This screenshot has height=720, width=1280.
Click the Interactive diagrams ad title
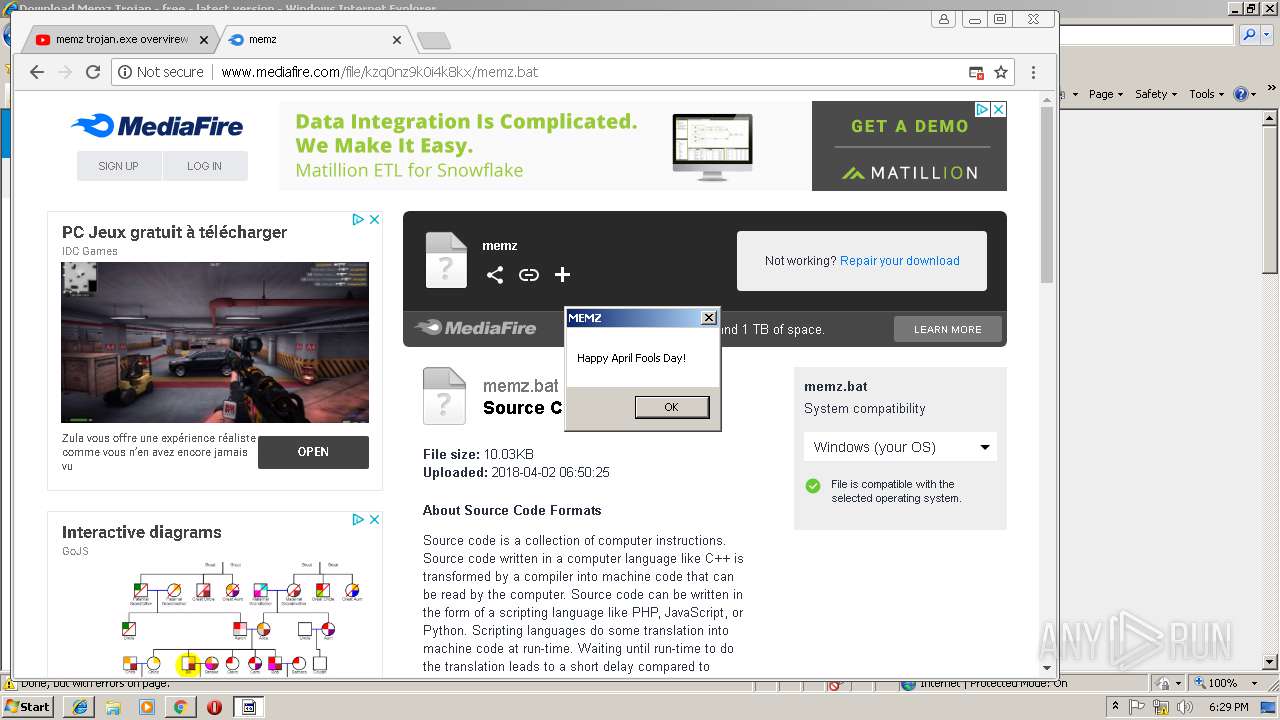142,532
